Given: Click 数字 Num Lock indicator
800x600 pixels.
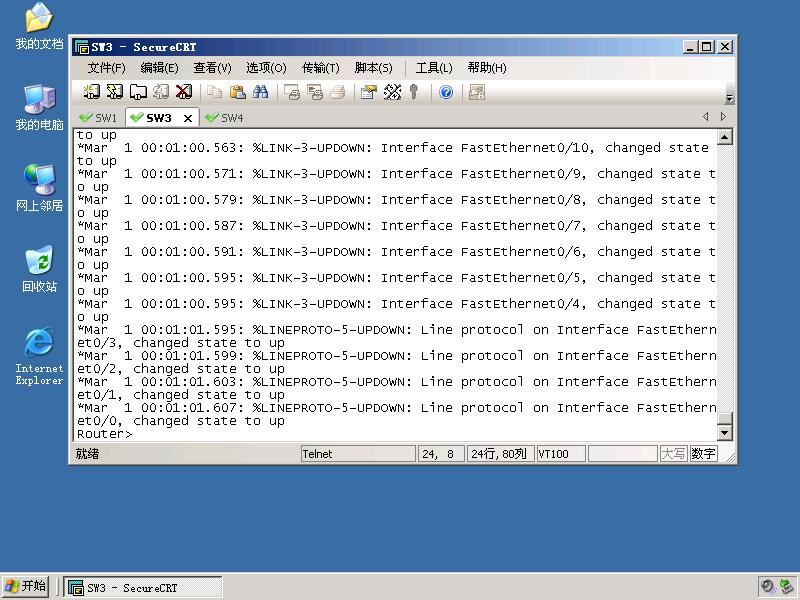Looking at the screenshot, I should (703, 454).
